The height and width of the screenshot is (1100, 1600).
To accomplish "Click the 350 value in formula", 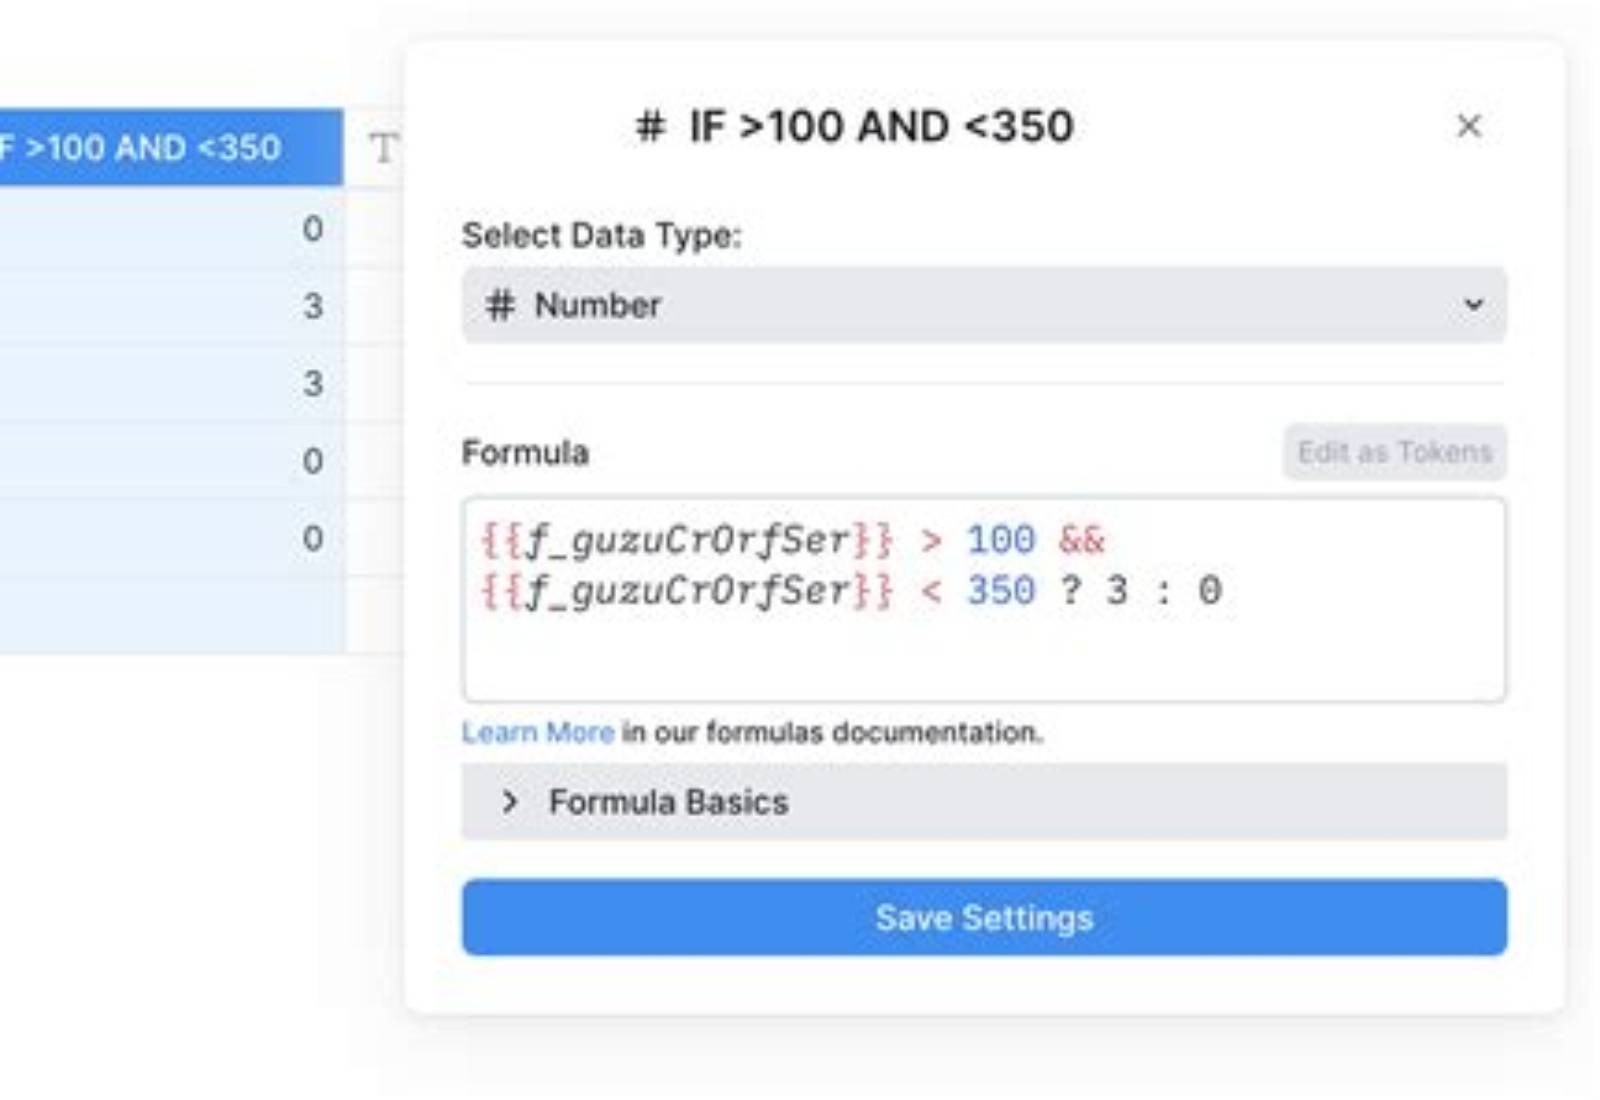I will click(1001, 591).
